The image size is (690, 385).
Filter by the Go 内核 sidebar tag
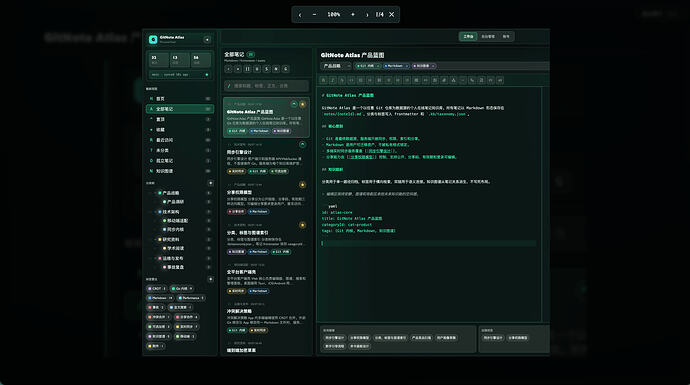tap(182, 289)
